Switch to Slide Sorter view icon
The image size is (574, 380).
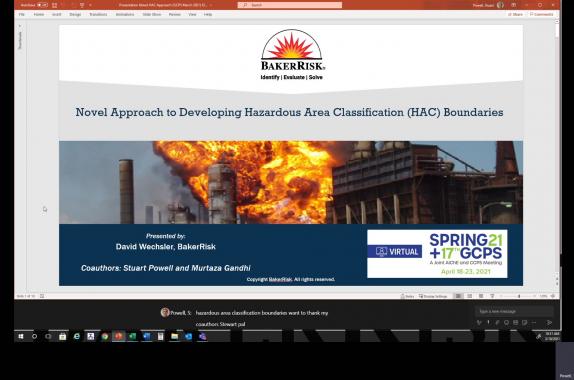[470, 296]
